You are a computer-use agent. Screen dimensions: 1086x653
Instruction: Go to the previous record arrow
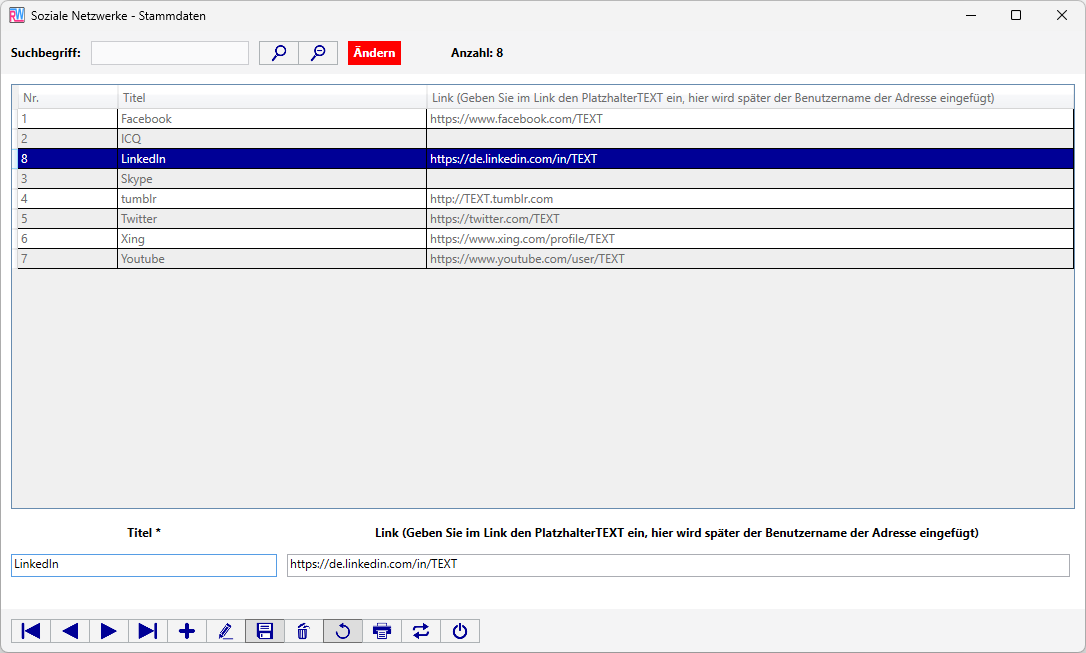click(x=70, y=631)
